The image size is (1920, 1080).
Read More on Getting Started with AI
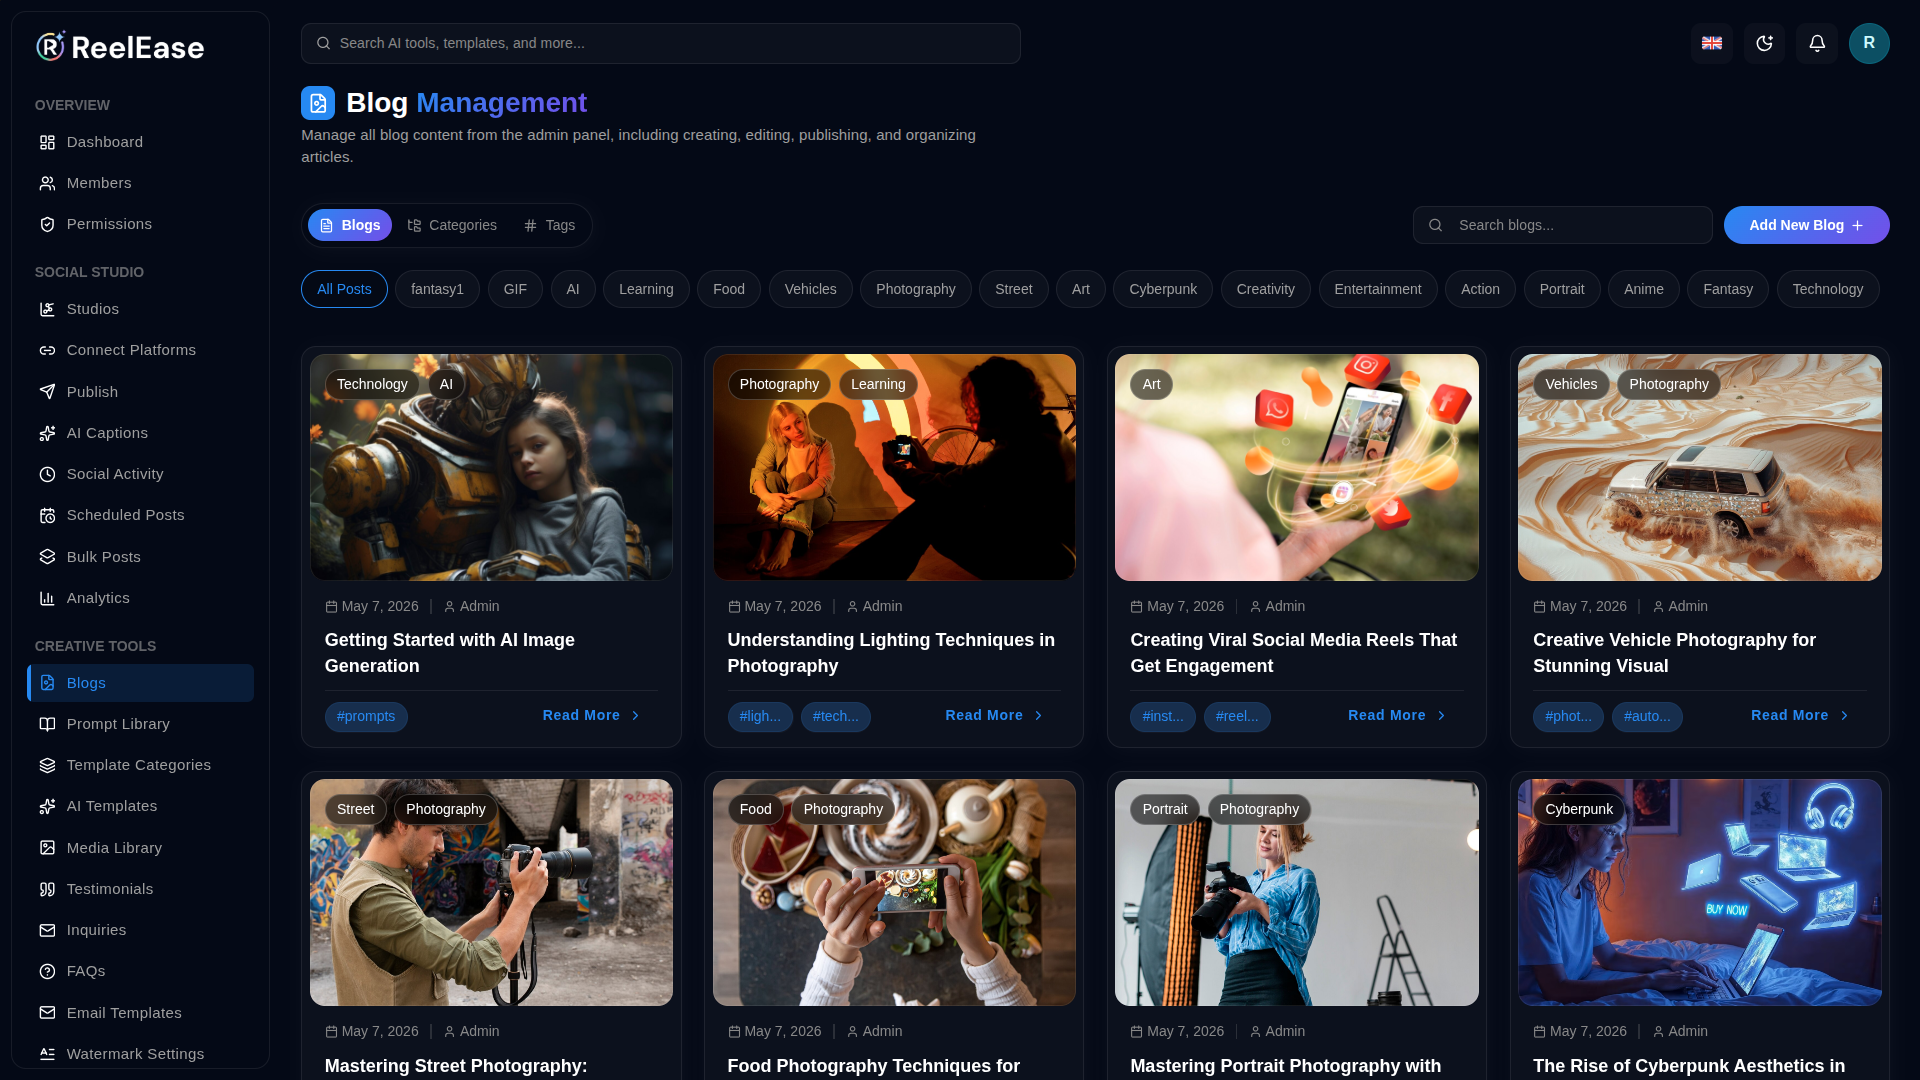[x=591, y=715]
